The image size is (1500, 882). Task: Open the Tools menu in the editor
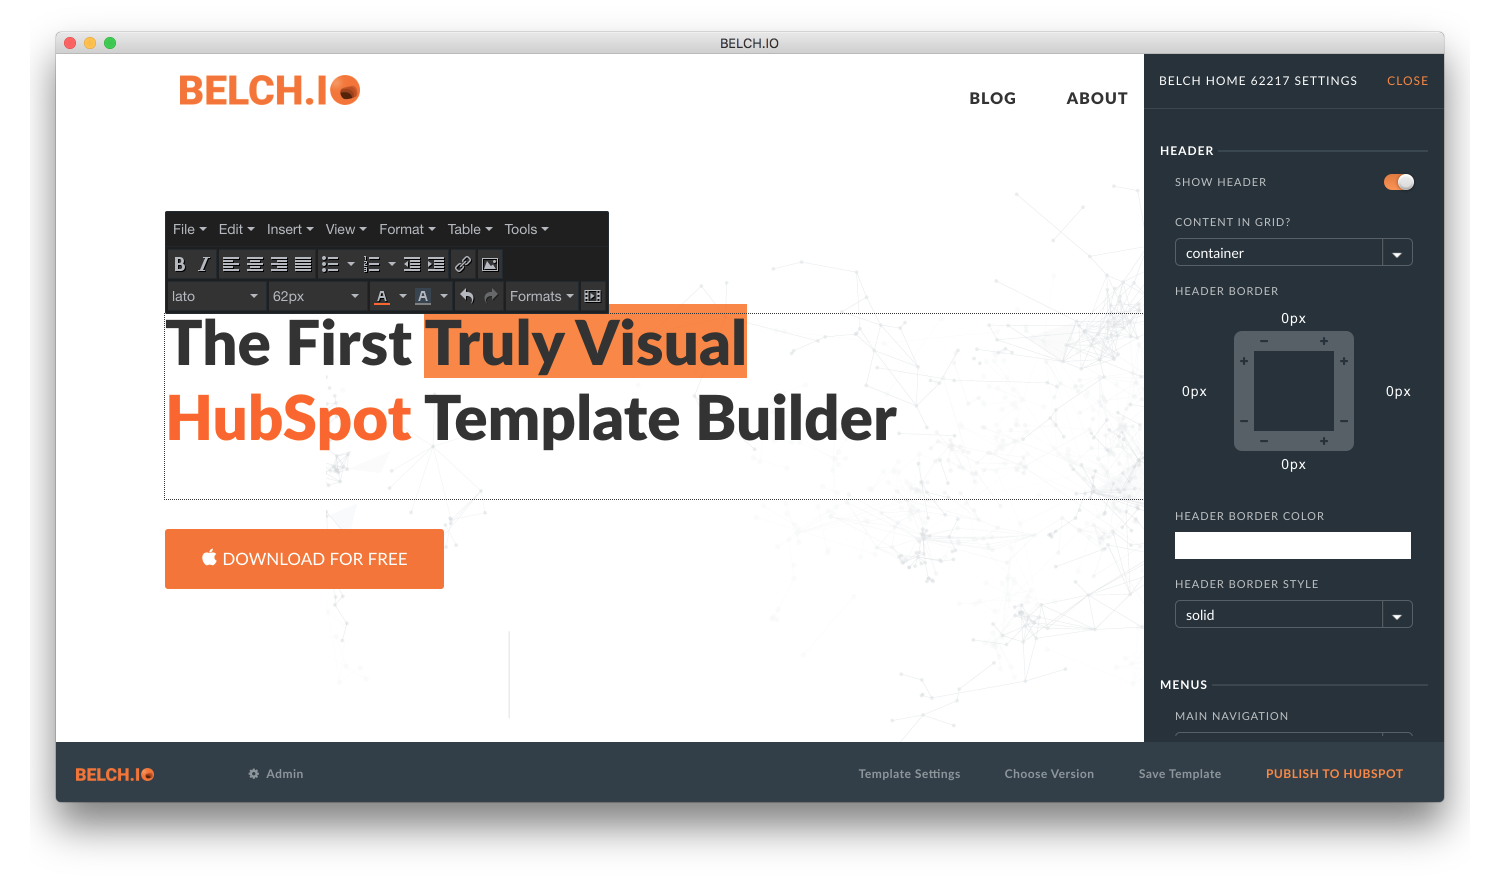coord(527,229)
